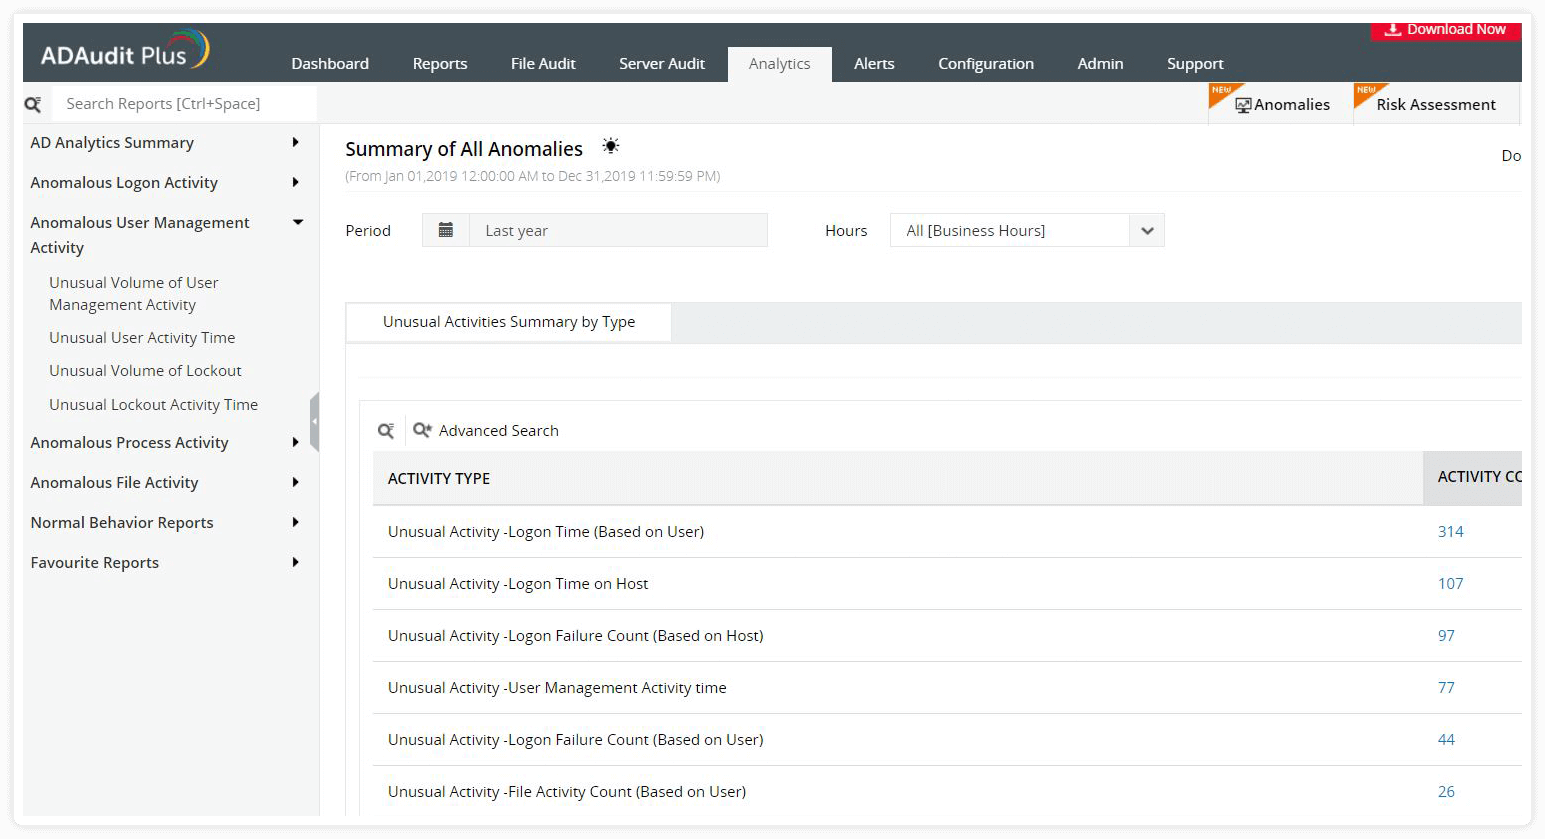
Task: Open the Support tab
Action: coord(1195,64)
